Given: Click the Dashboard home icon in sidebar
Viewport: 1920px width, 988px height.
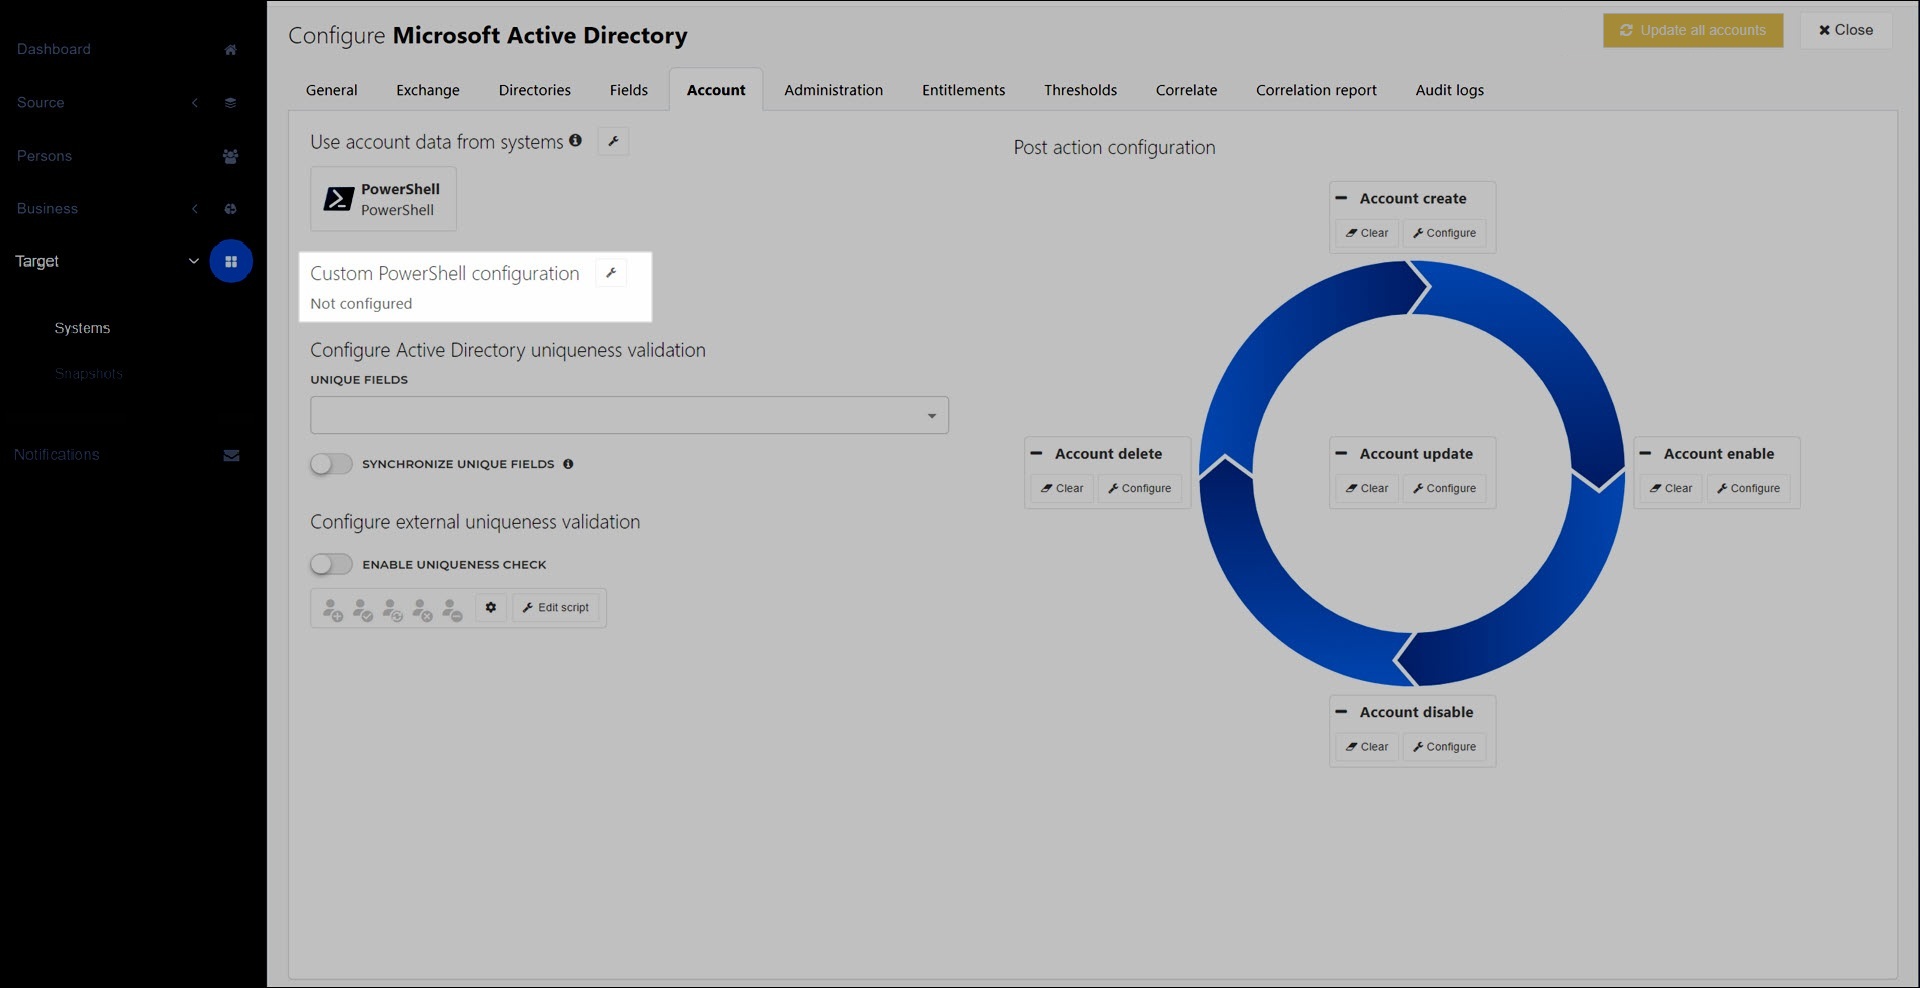Looking at the screenshot, I should pos(230,50).
